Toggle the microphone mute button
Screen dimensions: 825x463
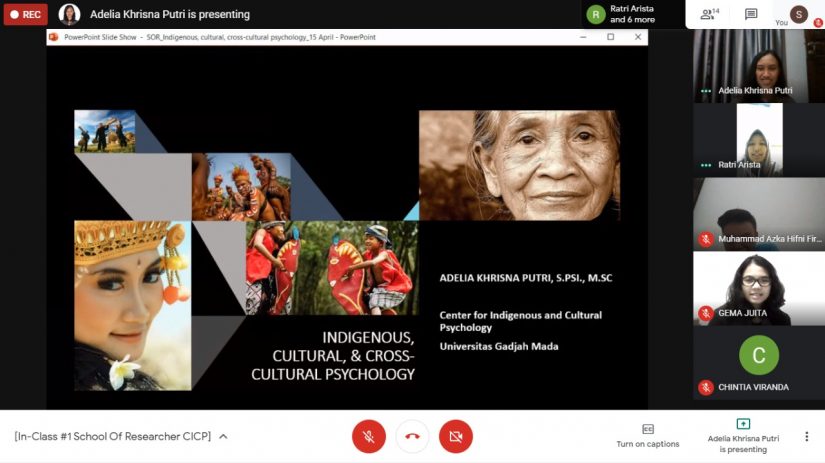368,436
